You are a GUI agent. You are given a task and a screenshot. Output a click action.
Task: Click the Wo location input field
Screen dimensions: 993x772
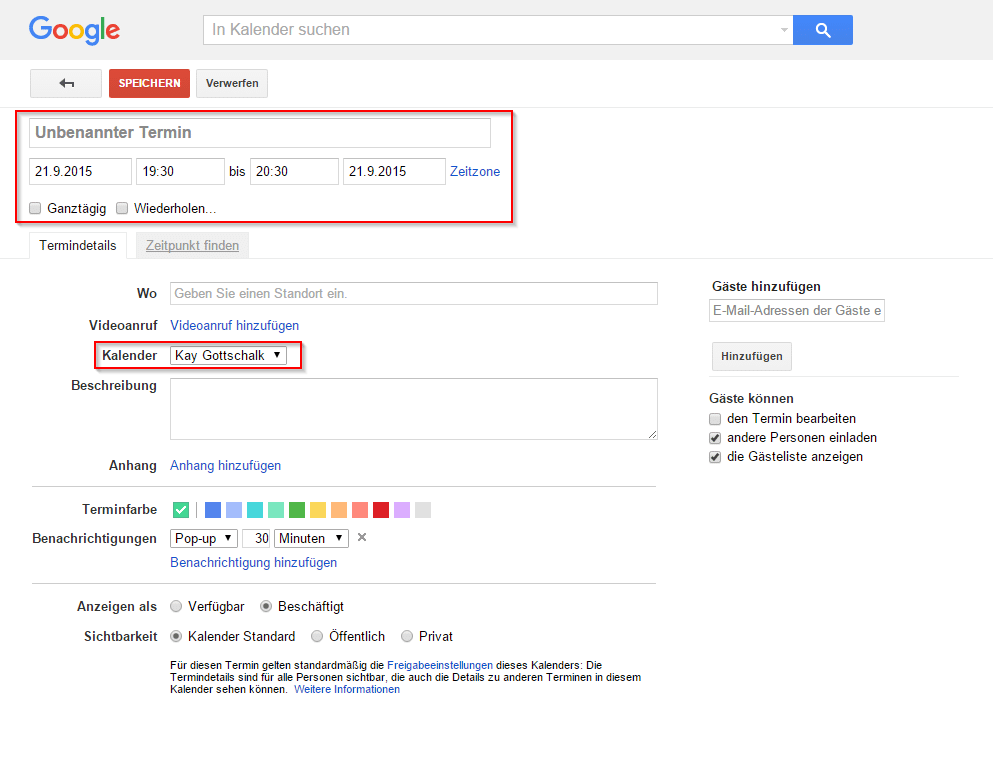click(414, 293)
